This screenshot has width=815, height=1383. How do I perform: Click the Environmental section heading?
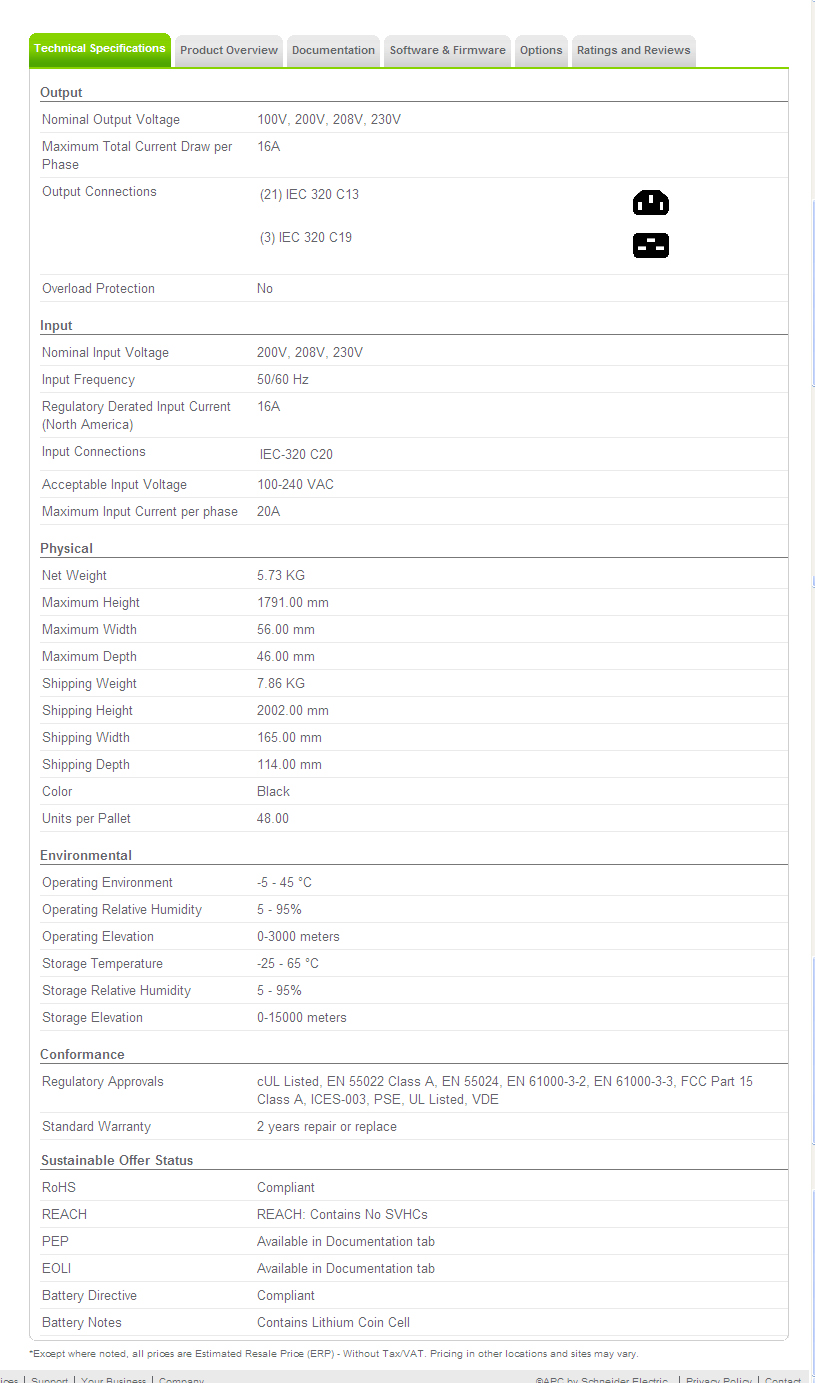86,856
